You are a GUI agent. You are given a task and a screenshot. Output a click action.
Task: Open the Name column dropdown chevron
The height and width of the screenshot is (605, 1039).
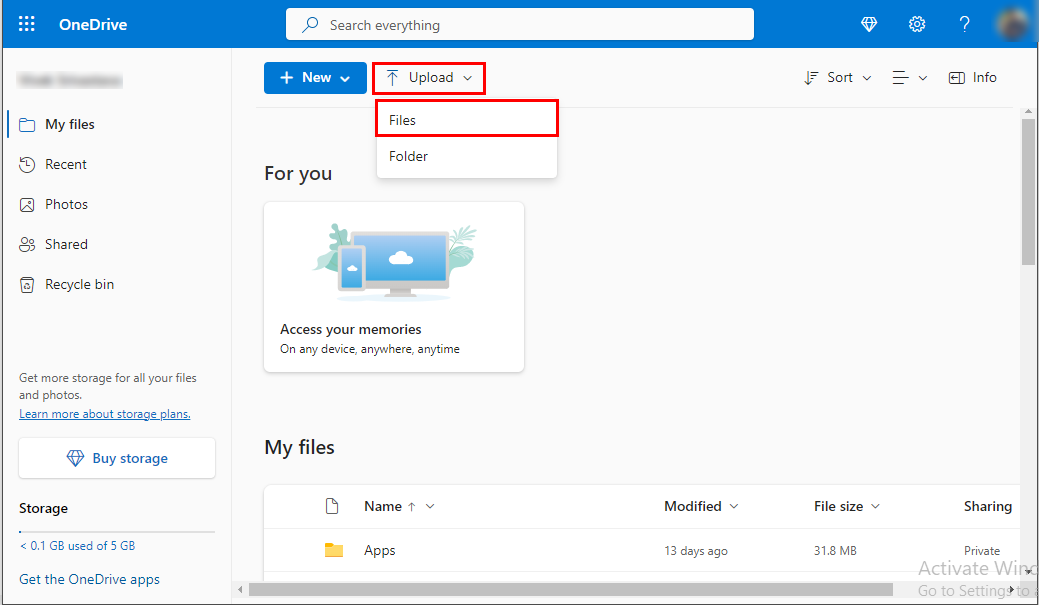point(430,506)
